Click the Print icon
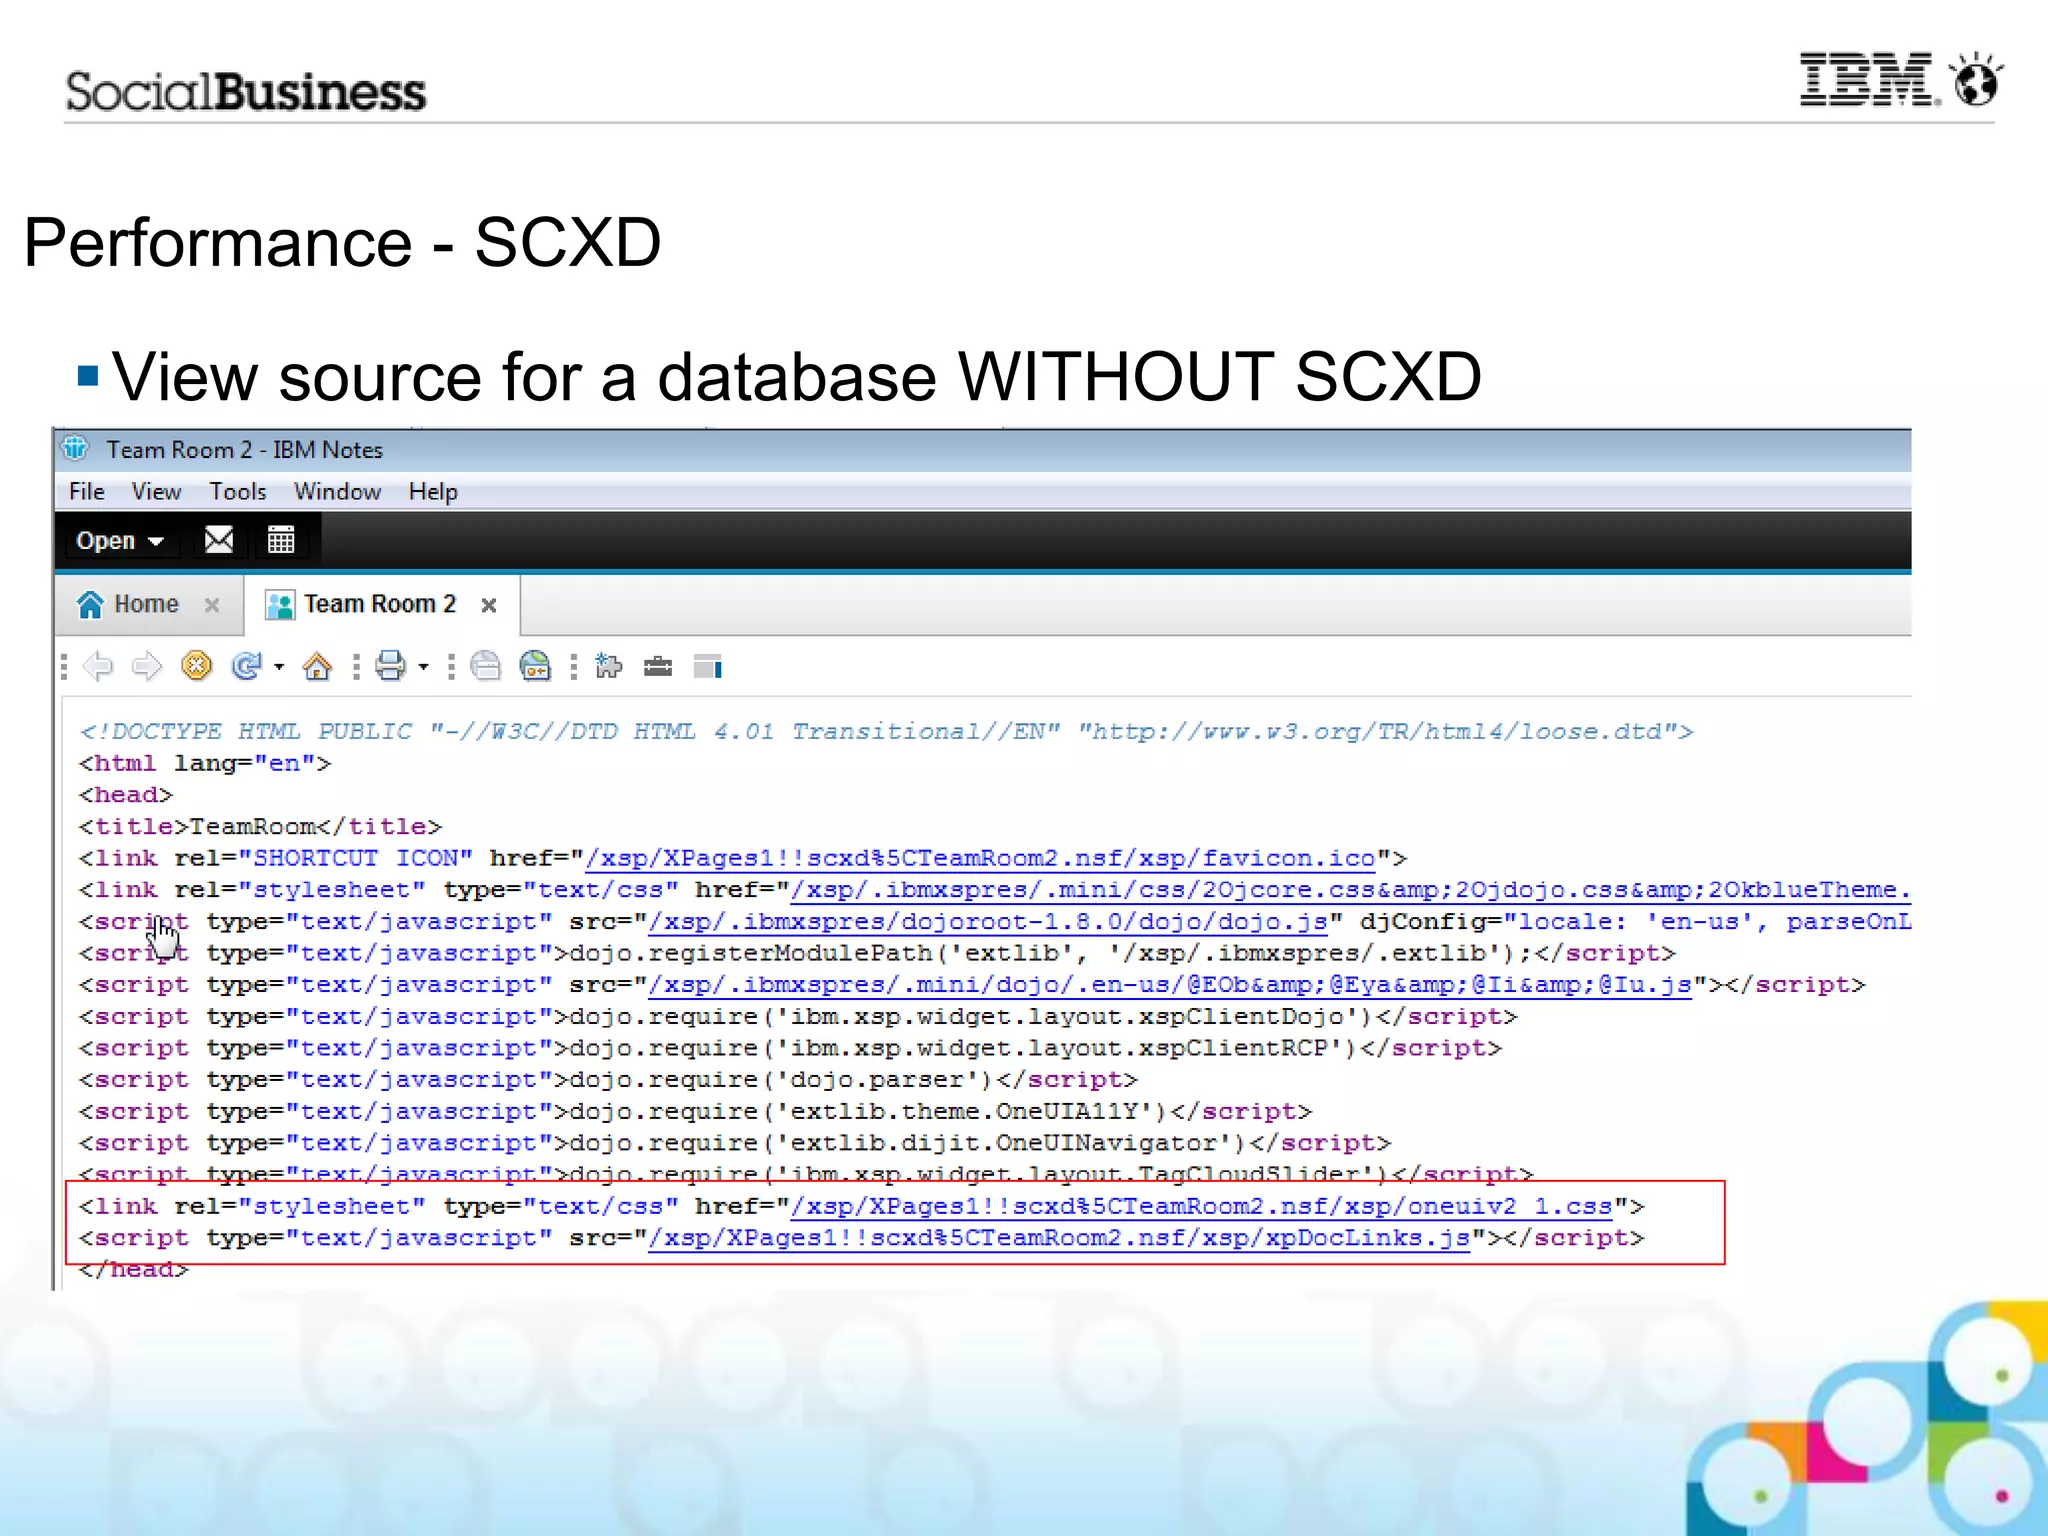 (390, 666)
